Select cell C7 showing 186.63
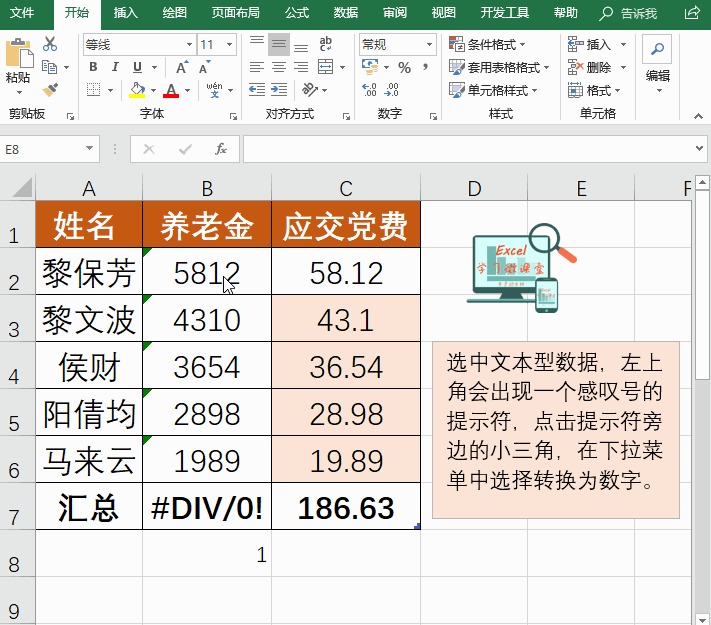The width and height of the screenshot is (711, 625). click(x=346, y=507)
